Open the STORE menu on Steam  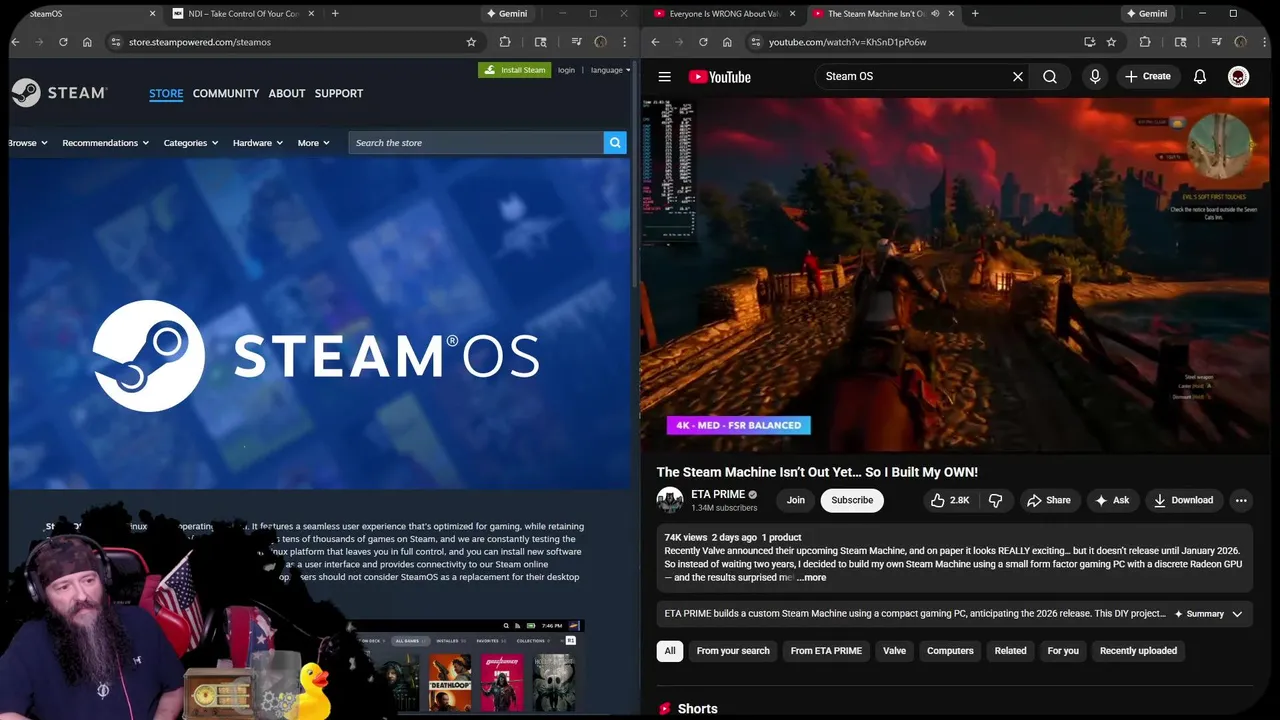click(166, 93)
